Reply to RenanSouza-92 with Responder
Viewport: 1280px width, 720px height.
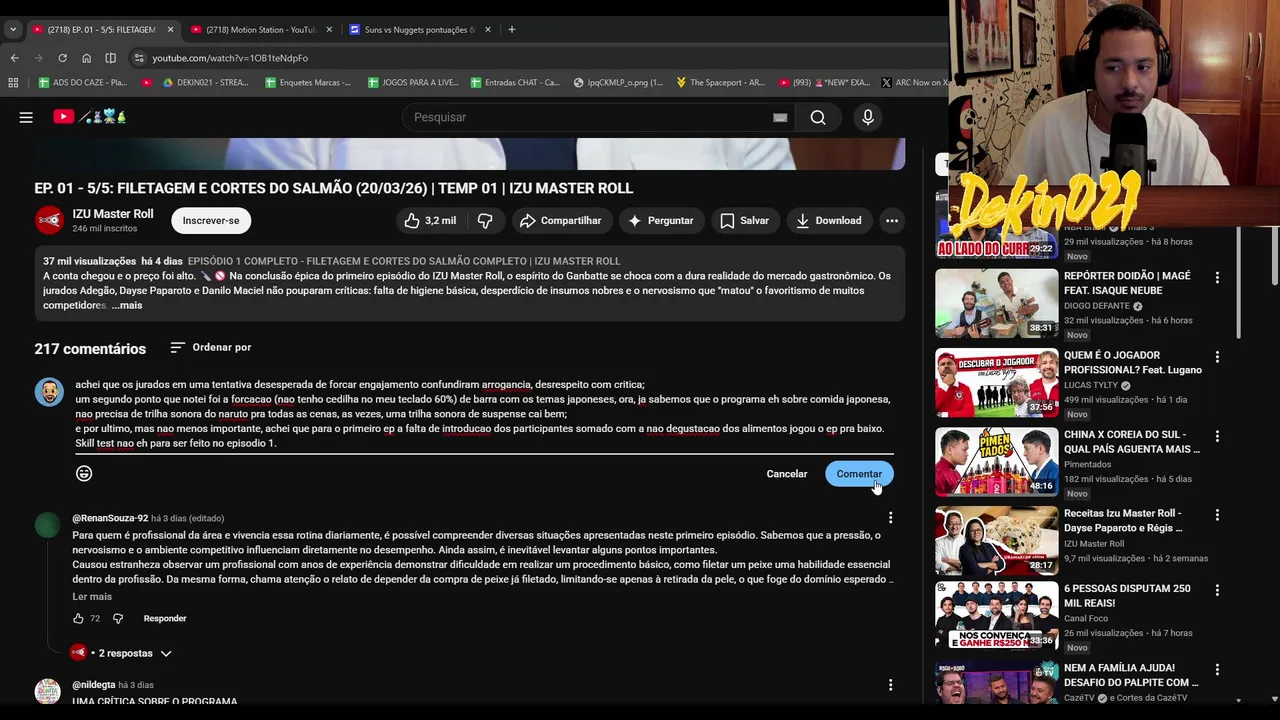pos(165,619)
